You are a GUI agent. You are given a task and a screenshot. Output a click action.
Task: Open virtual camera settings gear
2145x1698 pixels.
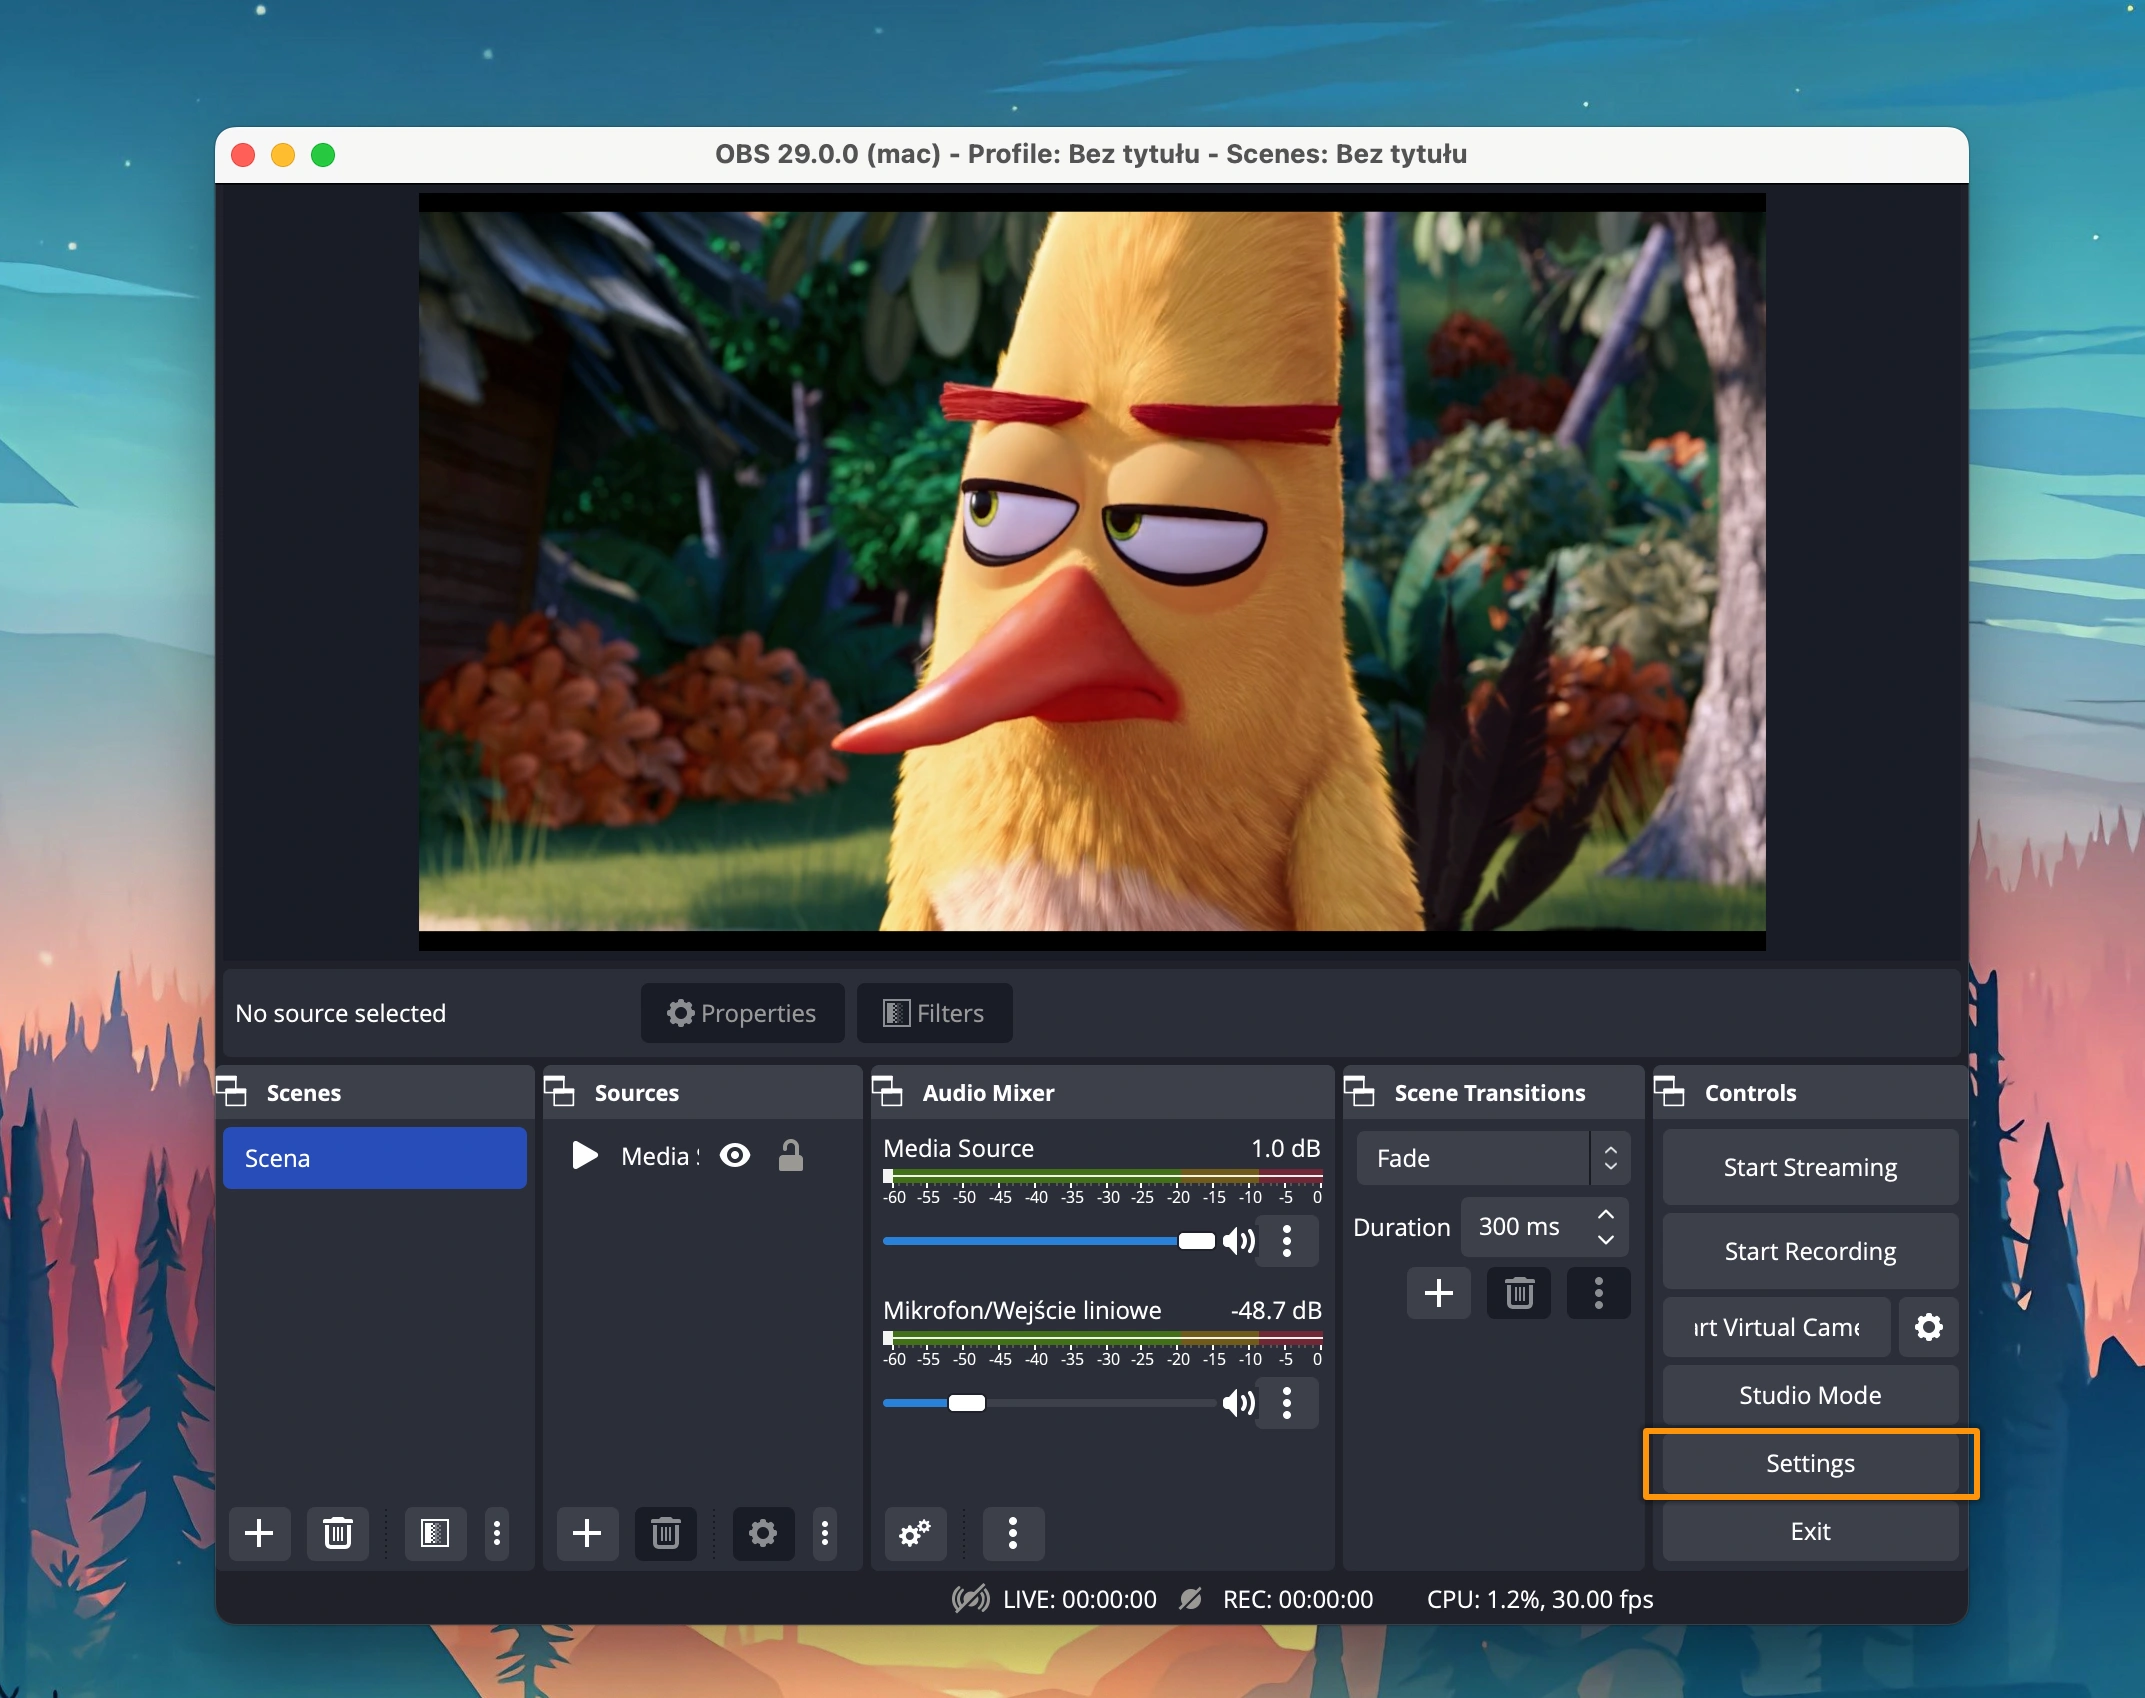1928,1327
